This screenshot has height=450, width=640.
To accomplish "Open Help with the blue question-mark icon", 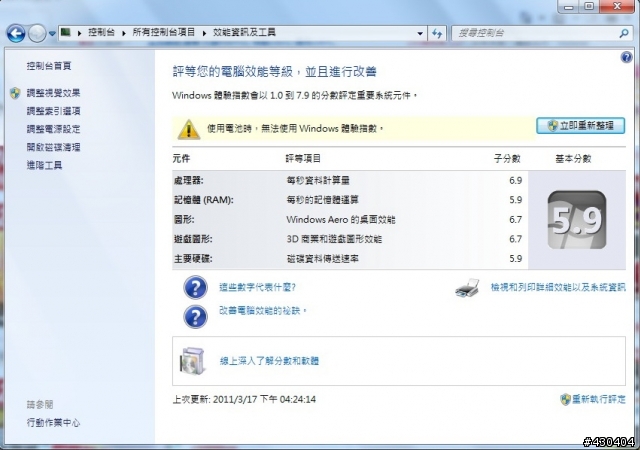I will tap(627, 58).
